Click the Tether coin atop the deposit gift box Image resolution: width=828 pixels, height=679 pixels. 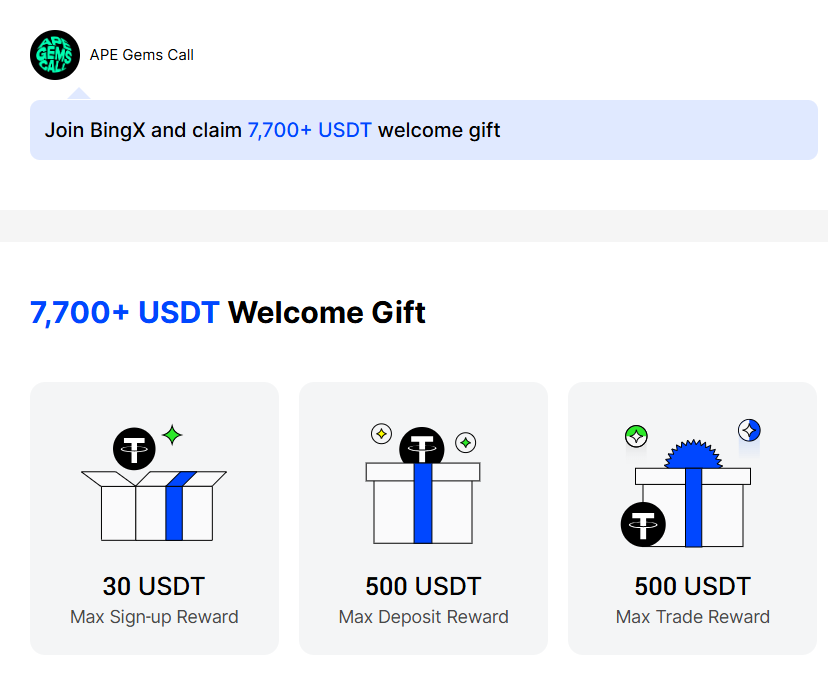click(x=421, y=446)
